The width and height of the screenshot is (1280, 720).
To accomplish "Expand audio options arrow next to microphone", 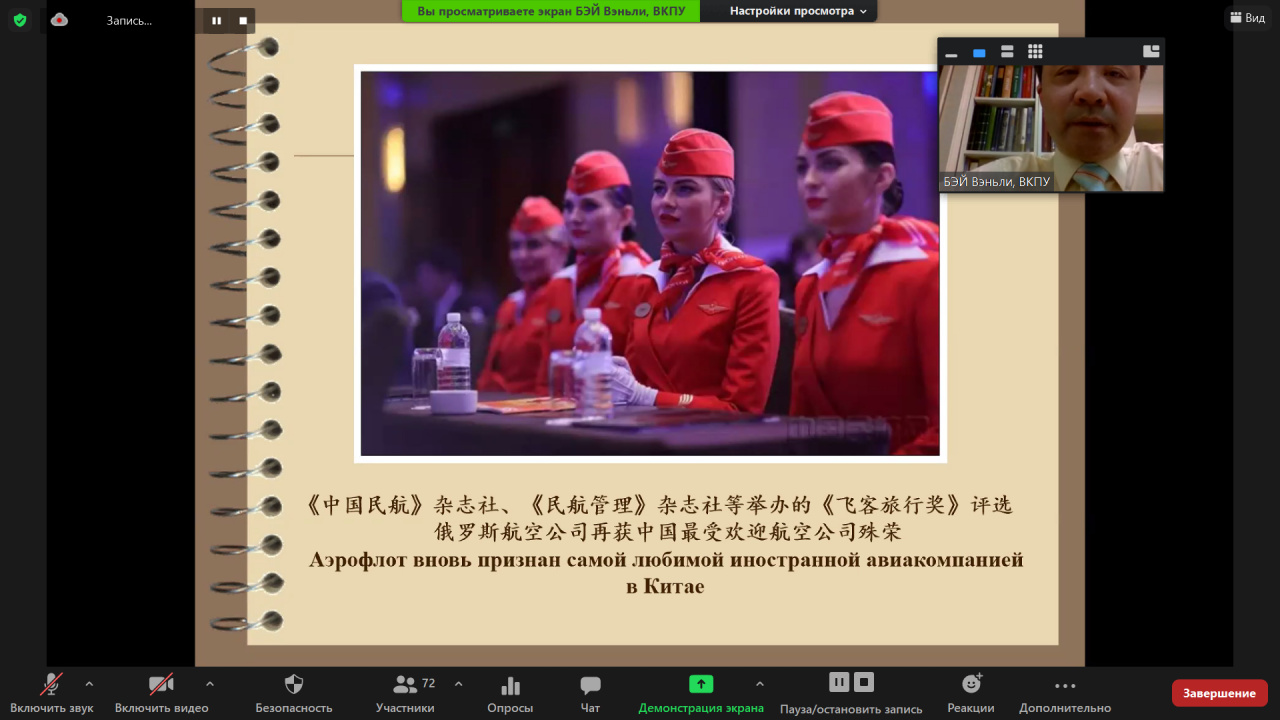I will 89,684.
